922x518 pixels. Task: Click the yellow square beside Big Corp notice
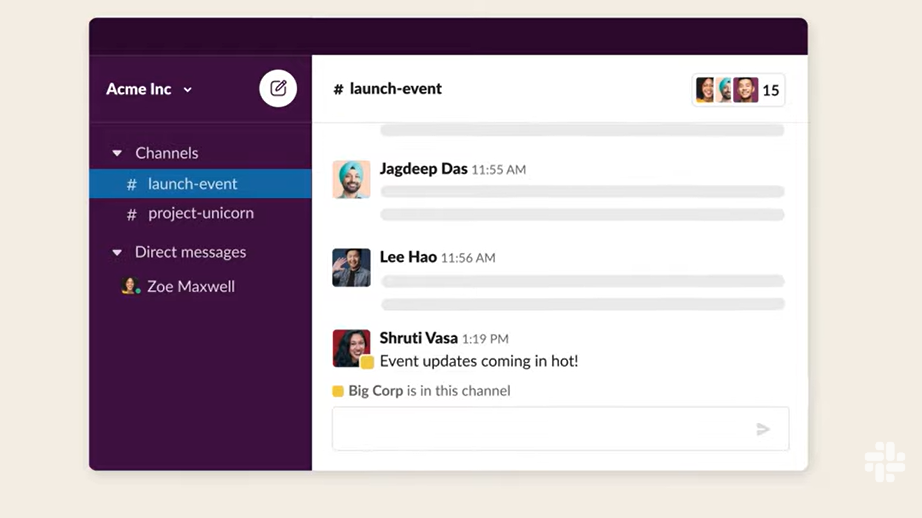(338, 391)
